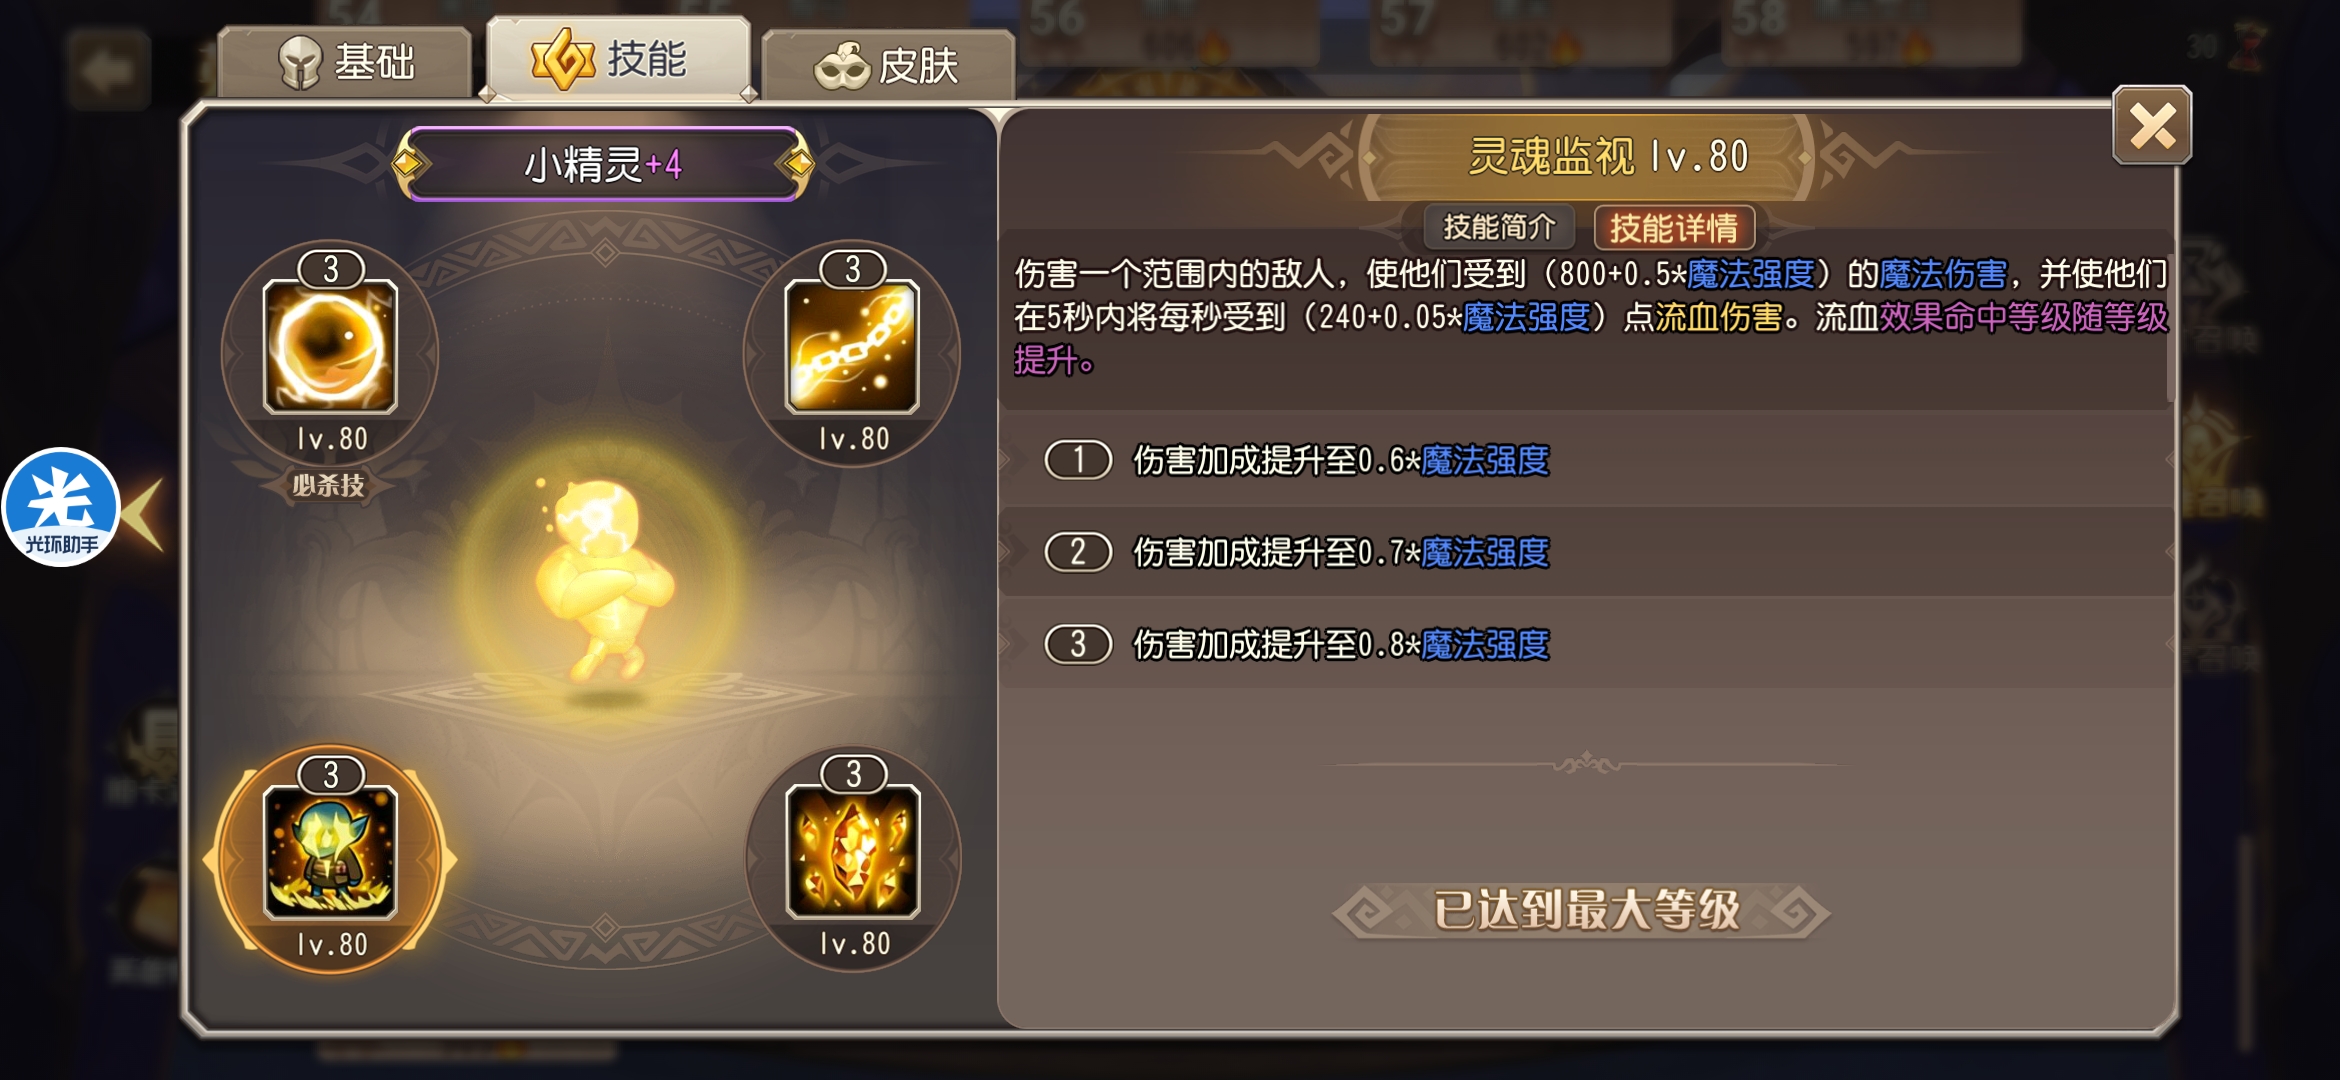Close the skill details panel
2340x1080 pixels.
click(x=2151, y=126)
